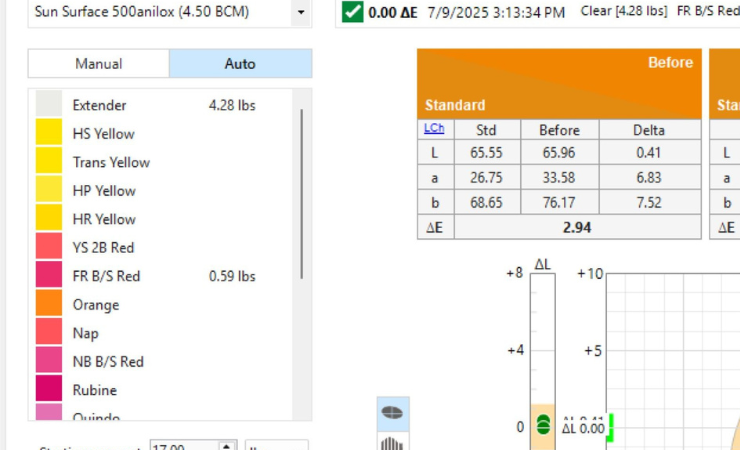Choose the Orange colorant swatch
740x450 pixels.
(x=49, y=305)
